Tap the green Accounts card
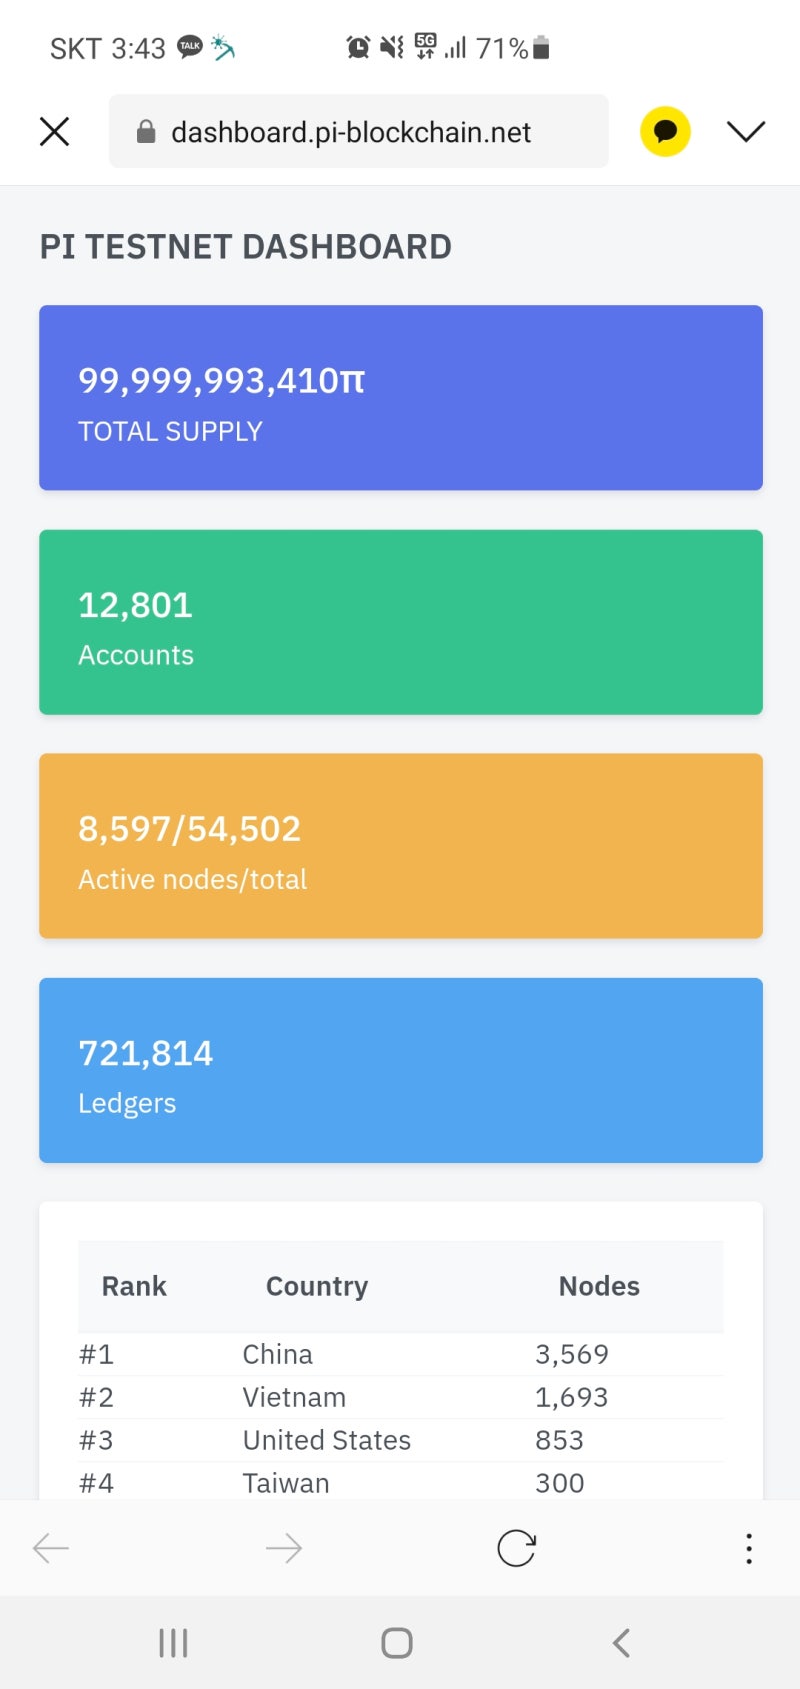Image resolution: width=800 pixels, height=1689 pixels. coord(400,622)
